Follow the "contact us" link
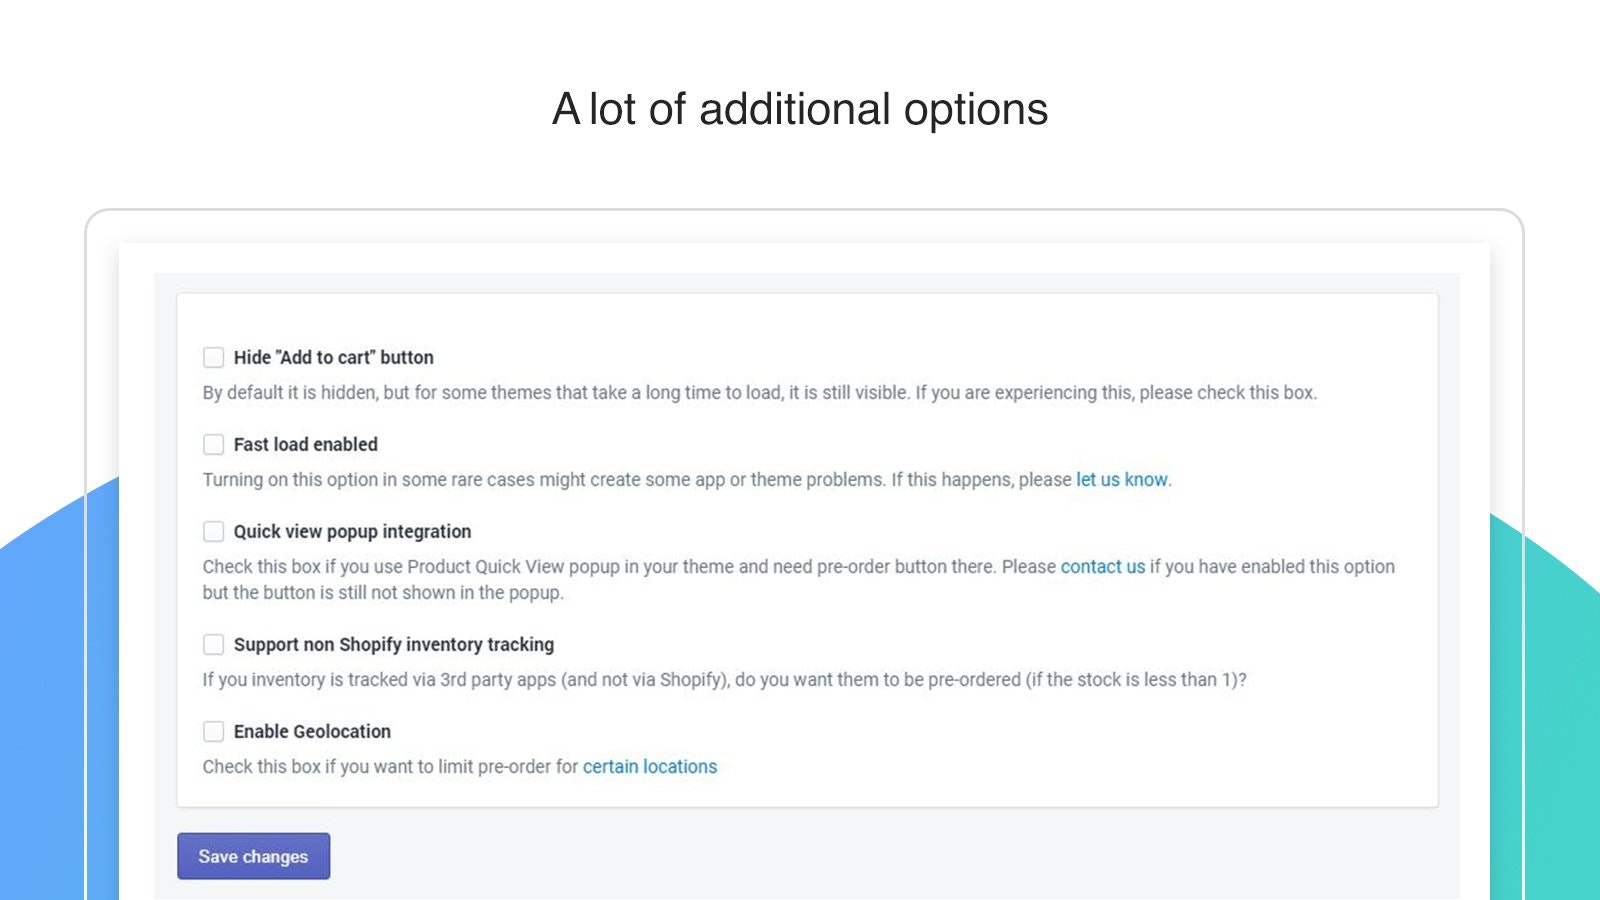Image resolution: width=1600 pixels, height=900 pixels. [1102, 566]
